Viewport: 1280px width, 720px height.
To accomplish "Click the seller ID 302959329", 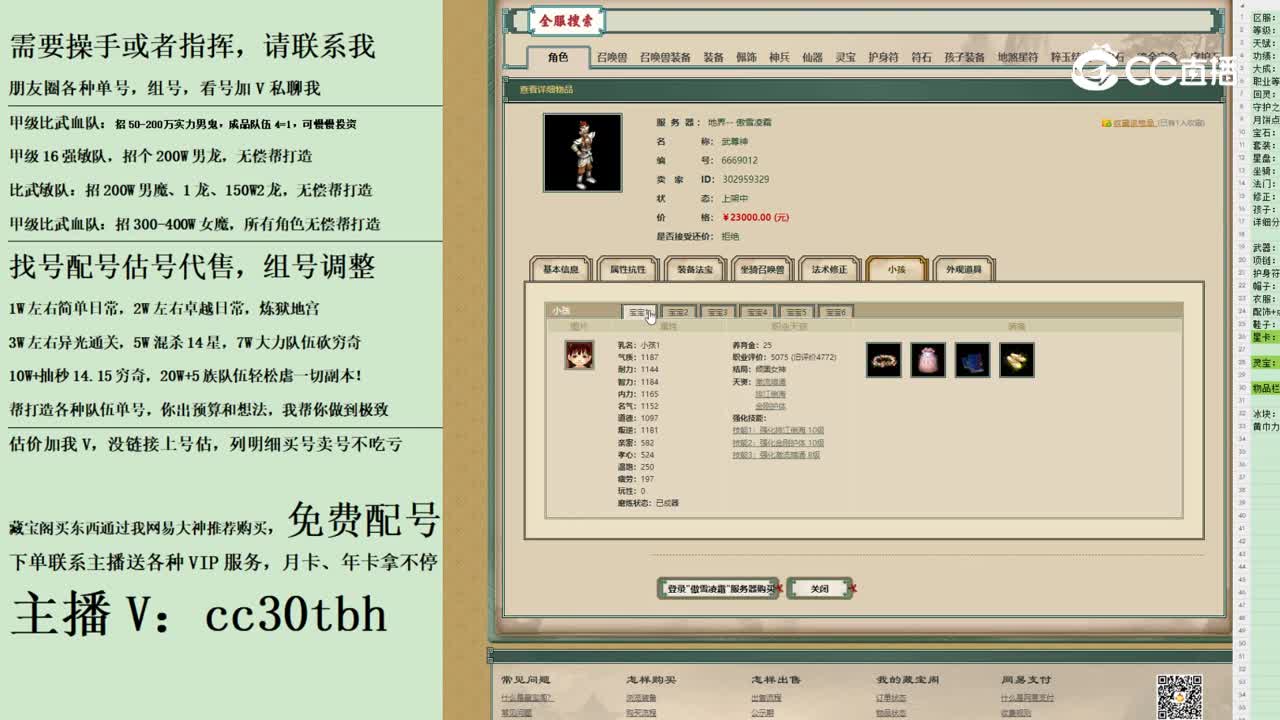I will click(x=745, y=179).
